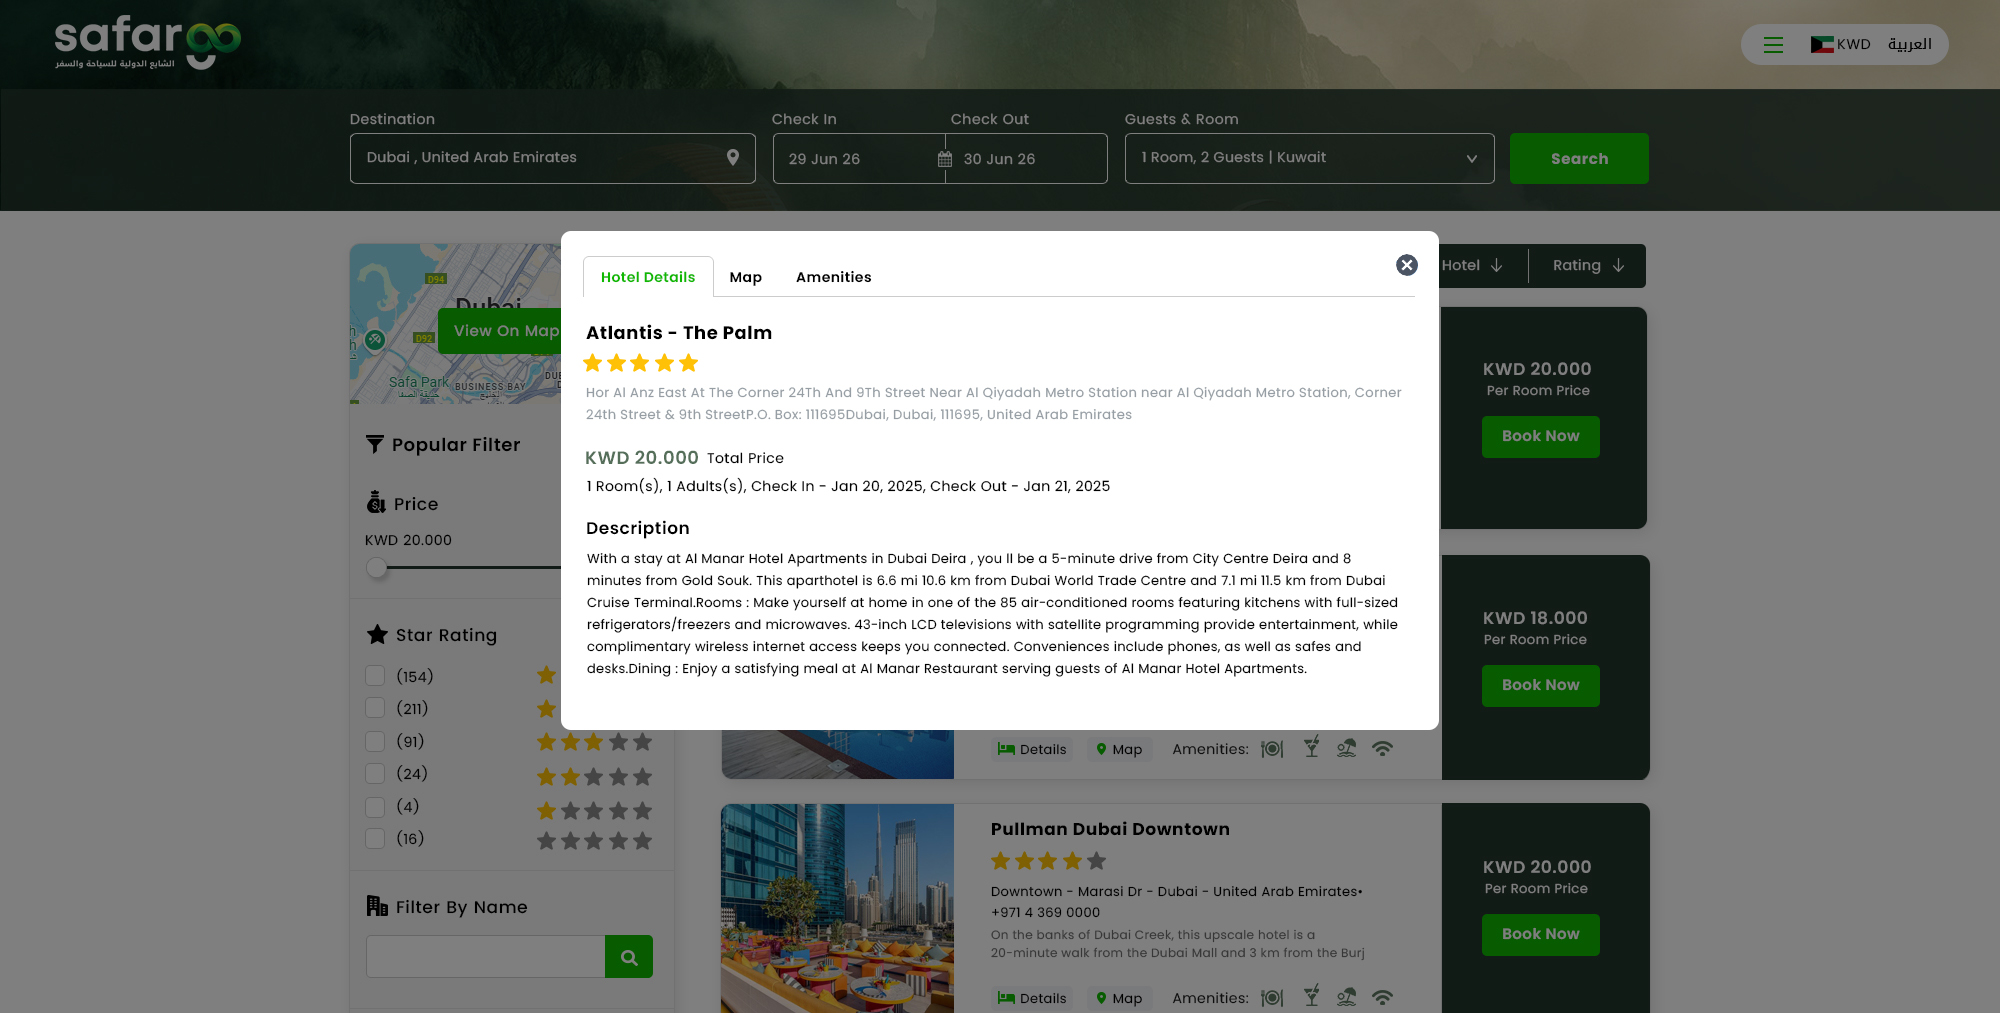Select the unrated (16) hotels checkbox

(375, 838)
